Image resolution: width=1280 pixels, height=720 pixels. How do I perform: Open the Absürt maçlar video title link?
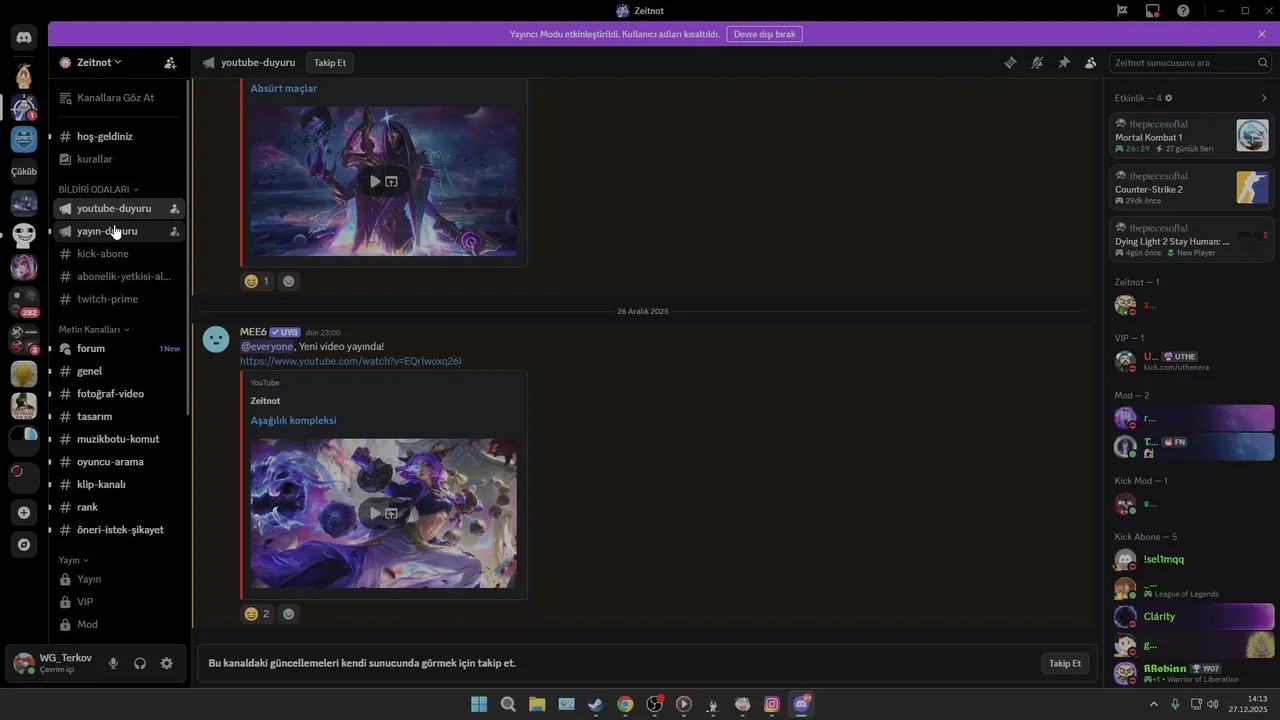284,88
